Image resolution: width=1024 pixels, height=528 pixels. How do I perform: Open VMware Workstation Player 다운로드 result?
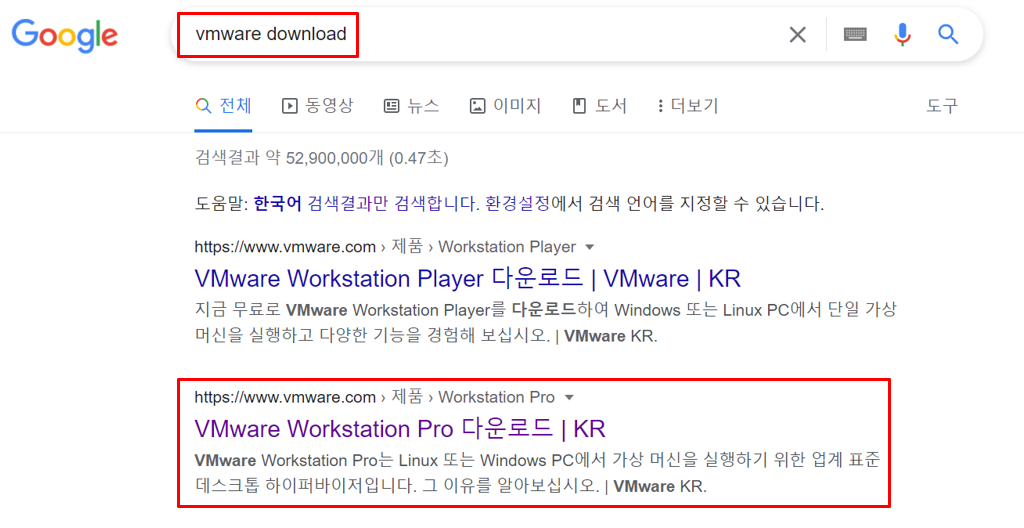468,278
